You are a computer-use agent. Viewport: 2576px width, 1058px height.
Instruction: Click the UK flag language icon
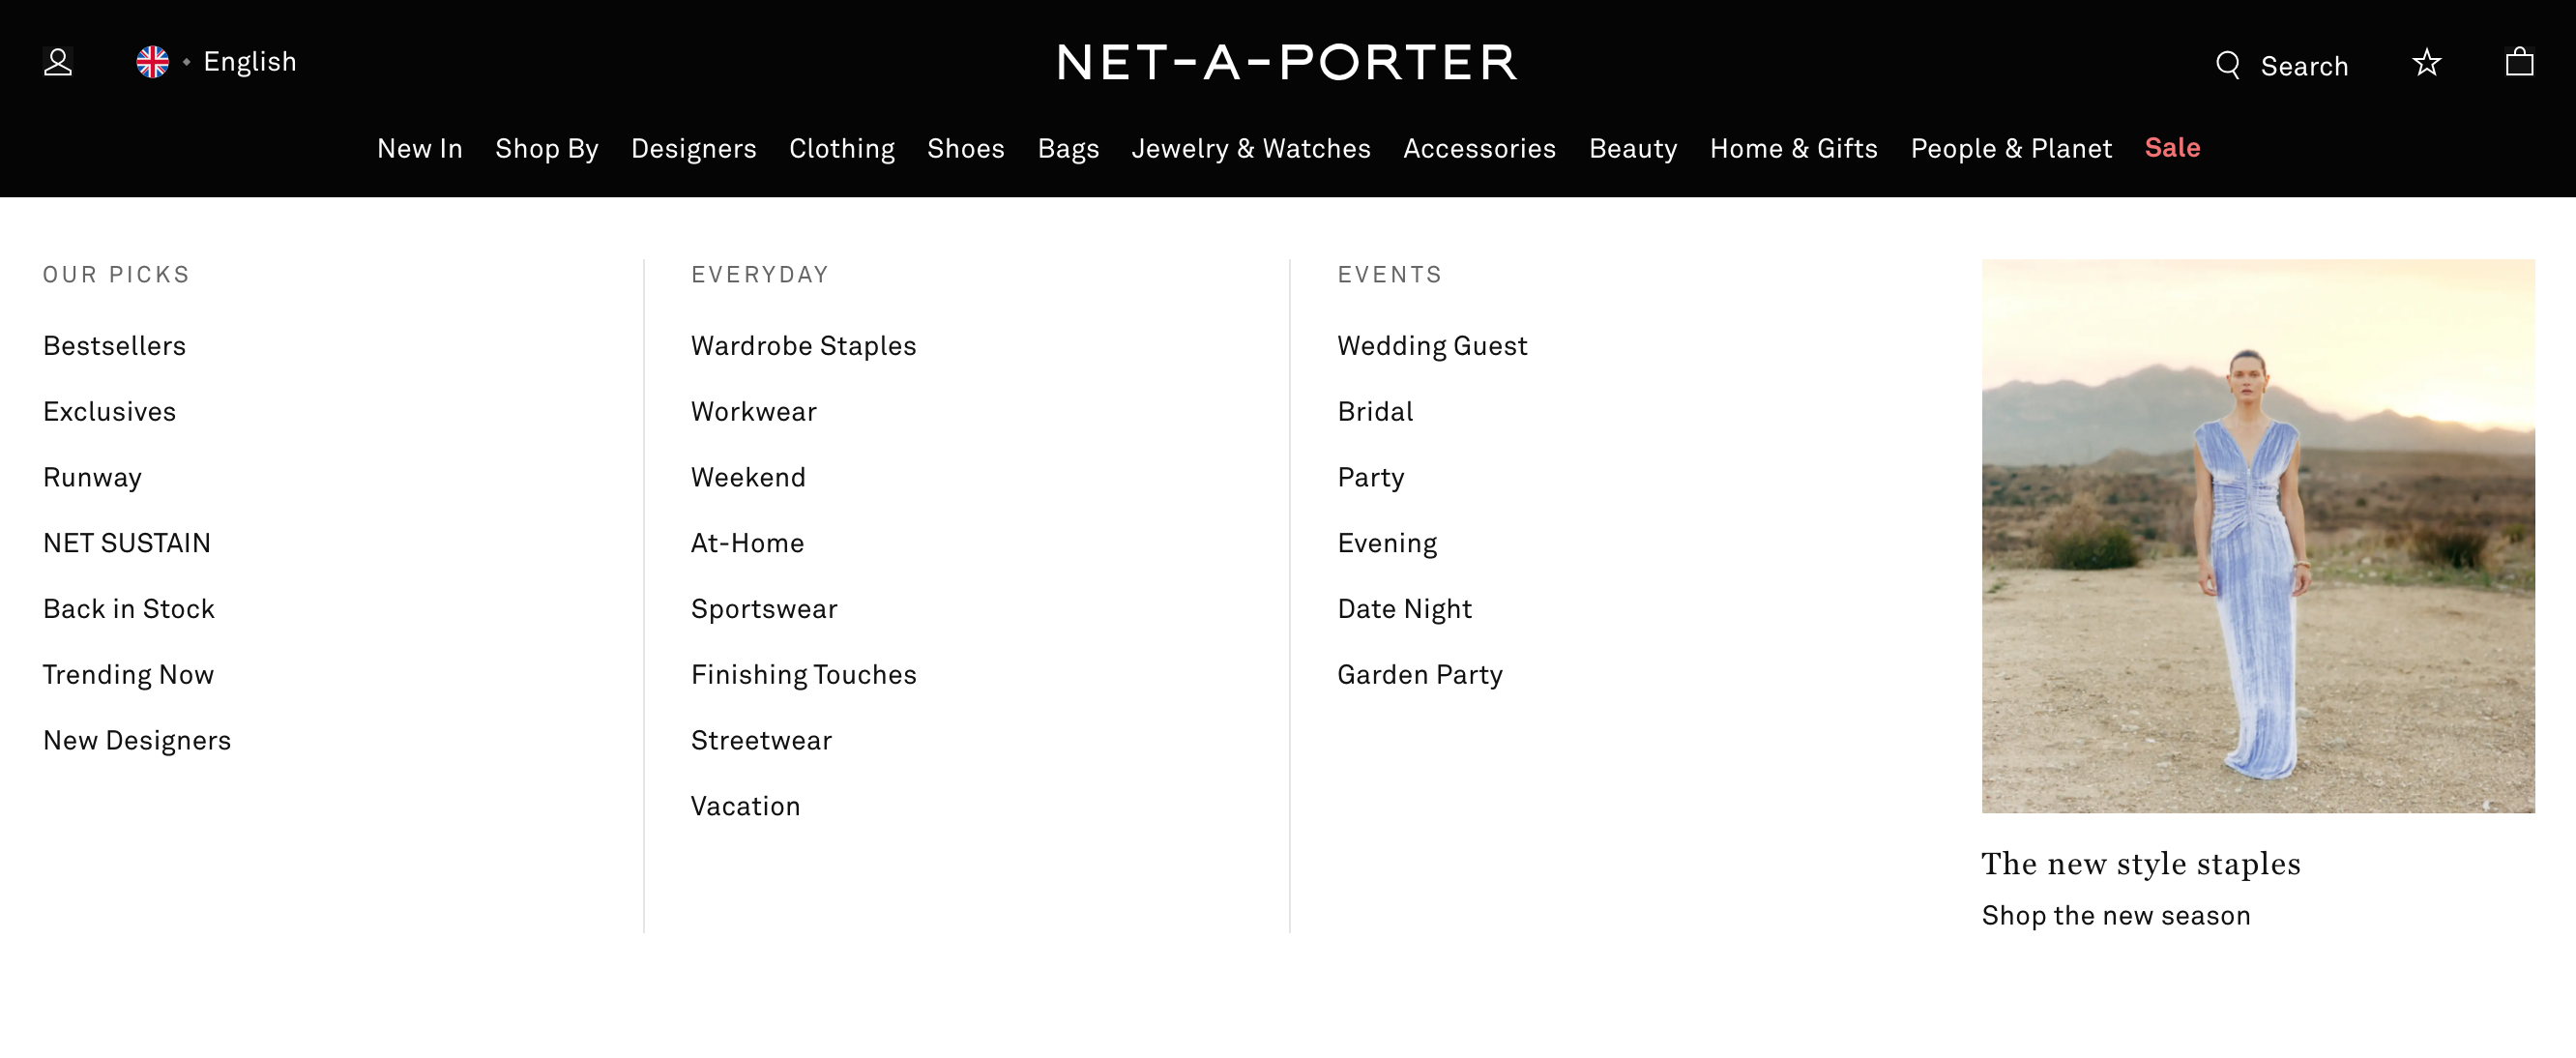click(x=152, y=62)
